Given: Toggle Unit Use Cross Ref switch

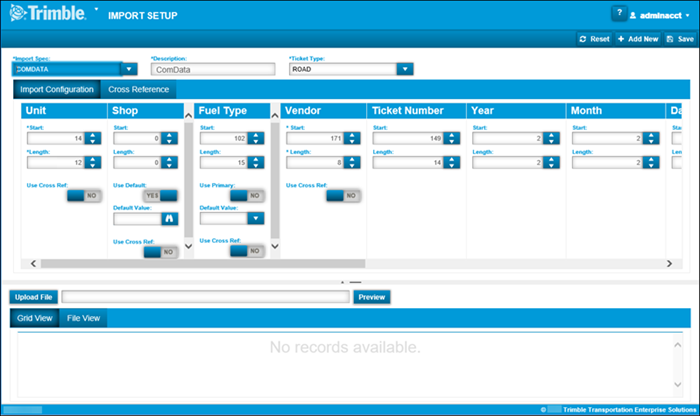Looking at the screenshot, I should [x=84, y=196].
